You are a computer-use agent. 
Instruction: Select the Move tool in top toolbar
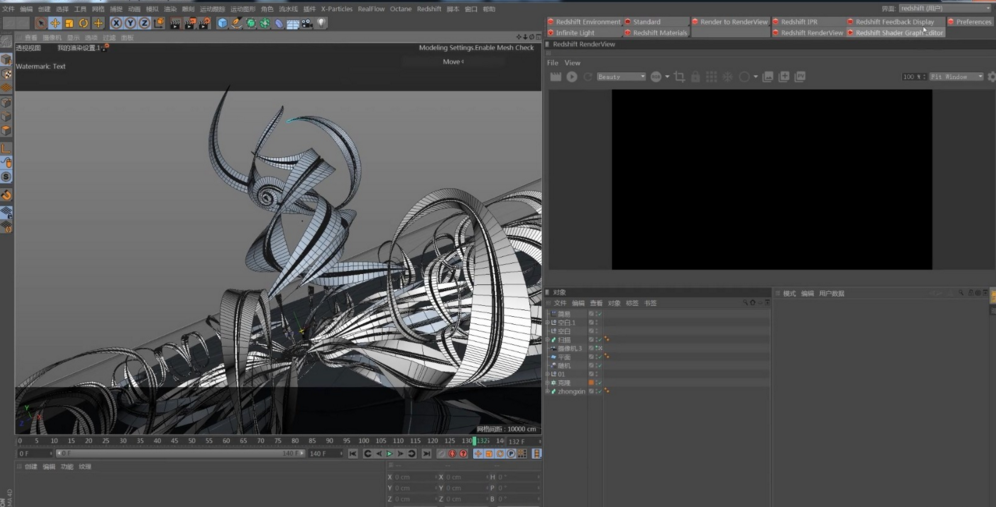coord(55,23)
